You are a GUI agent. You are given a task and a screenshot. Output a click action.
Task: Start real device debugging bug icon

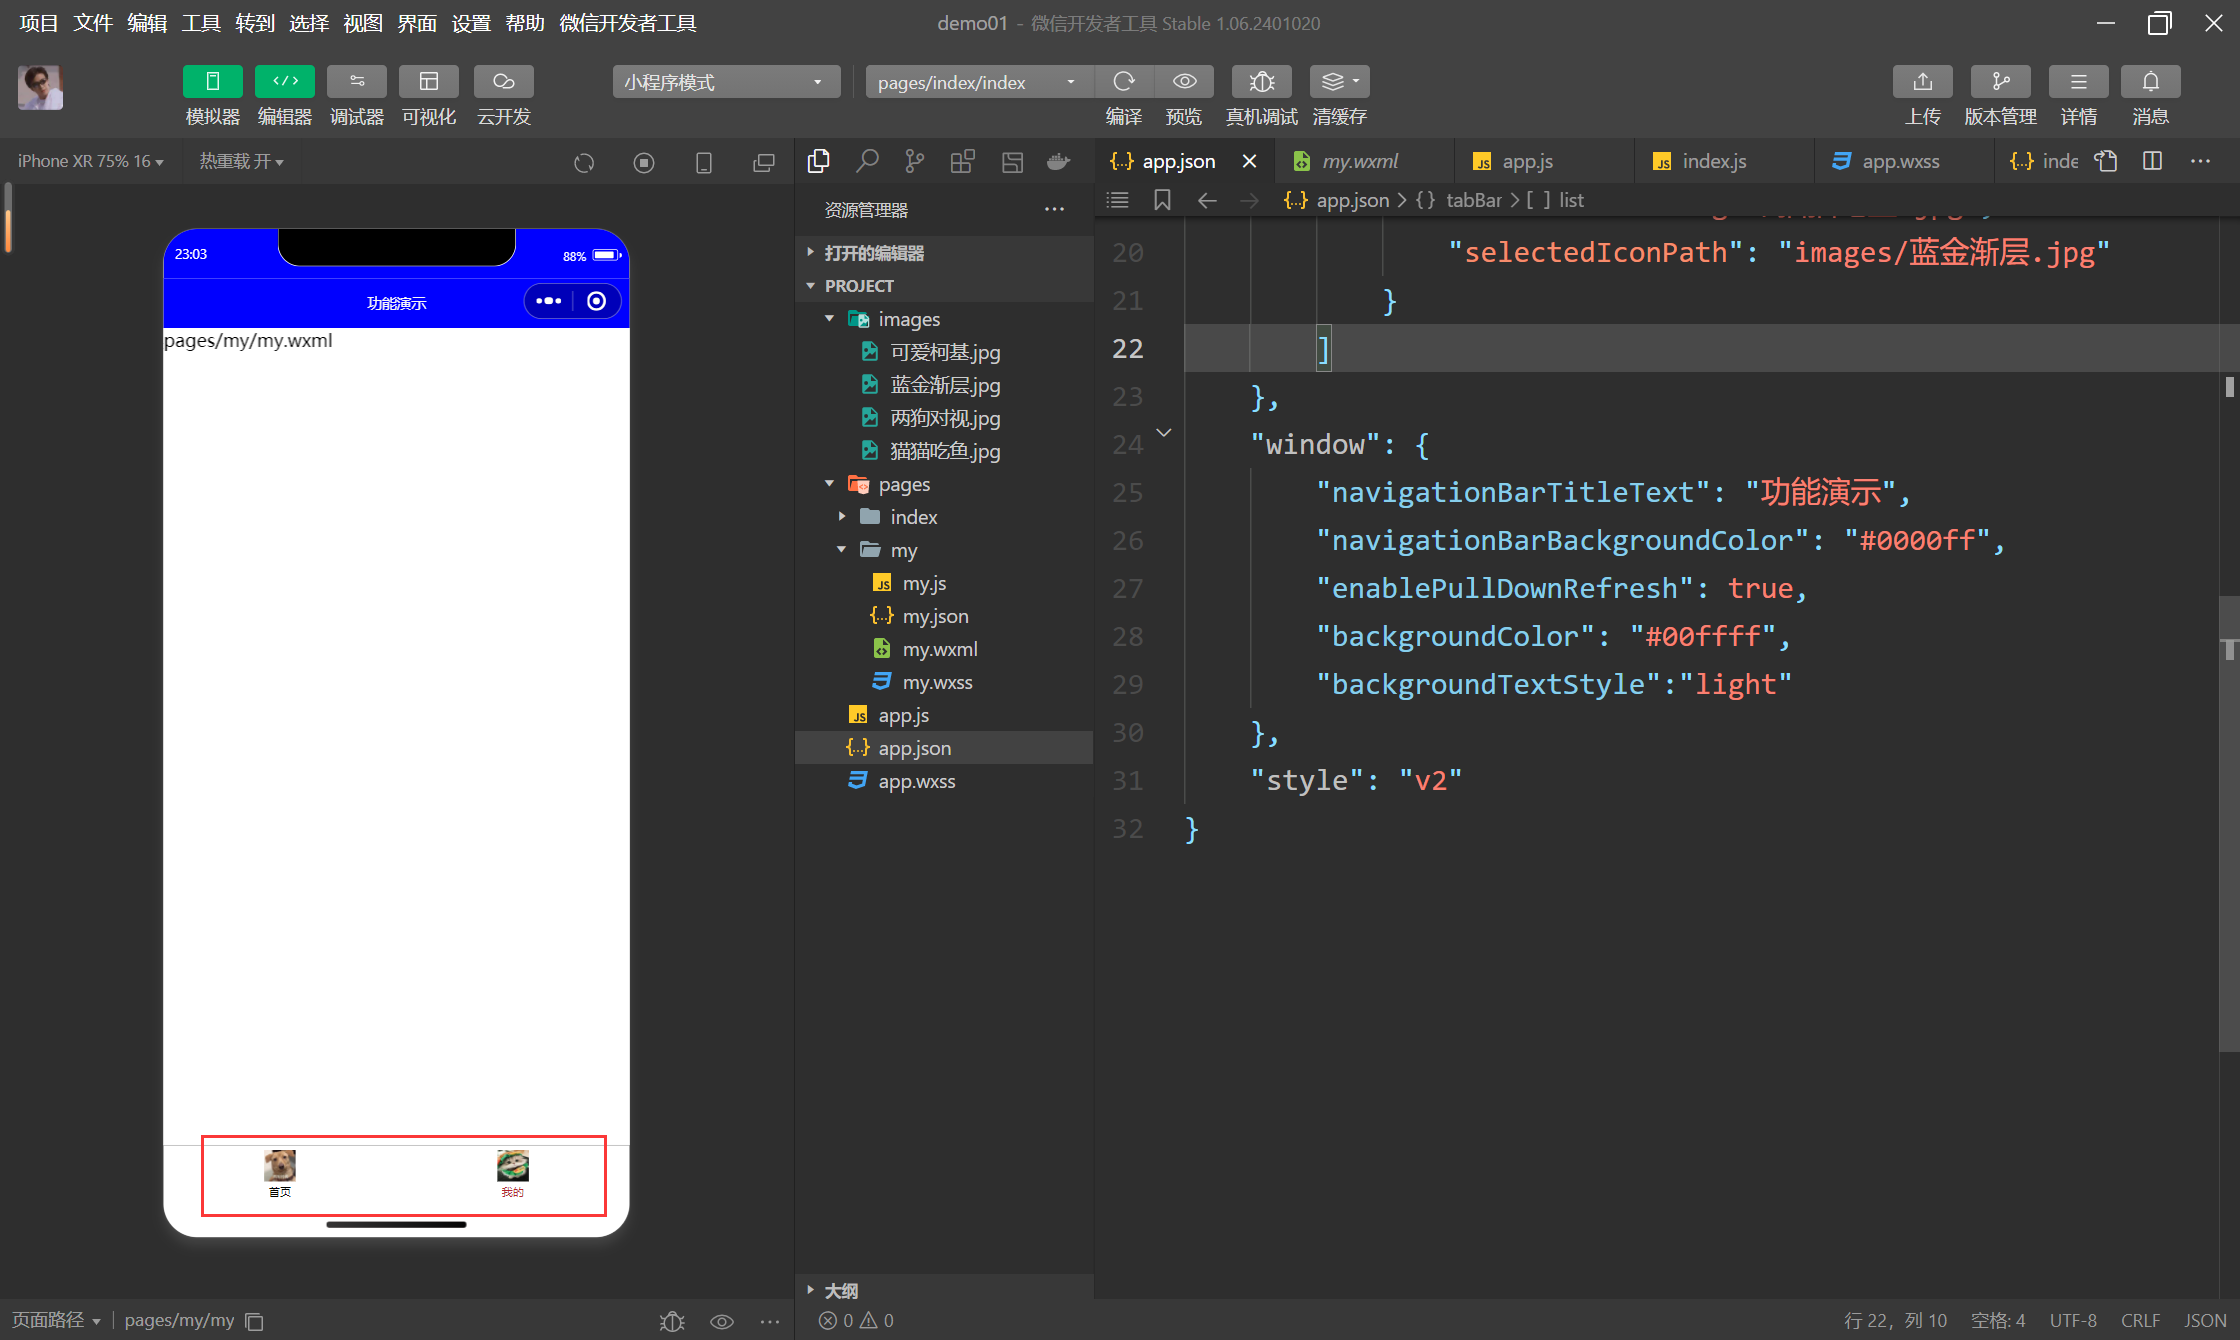coord(1261,82)
